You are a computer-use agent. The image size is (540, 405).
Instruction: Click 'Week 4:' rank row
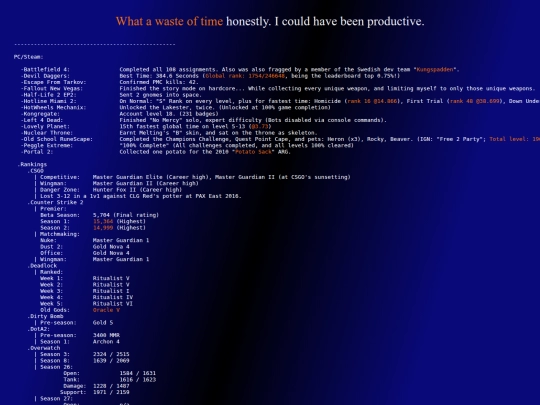86,297
